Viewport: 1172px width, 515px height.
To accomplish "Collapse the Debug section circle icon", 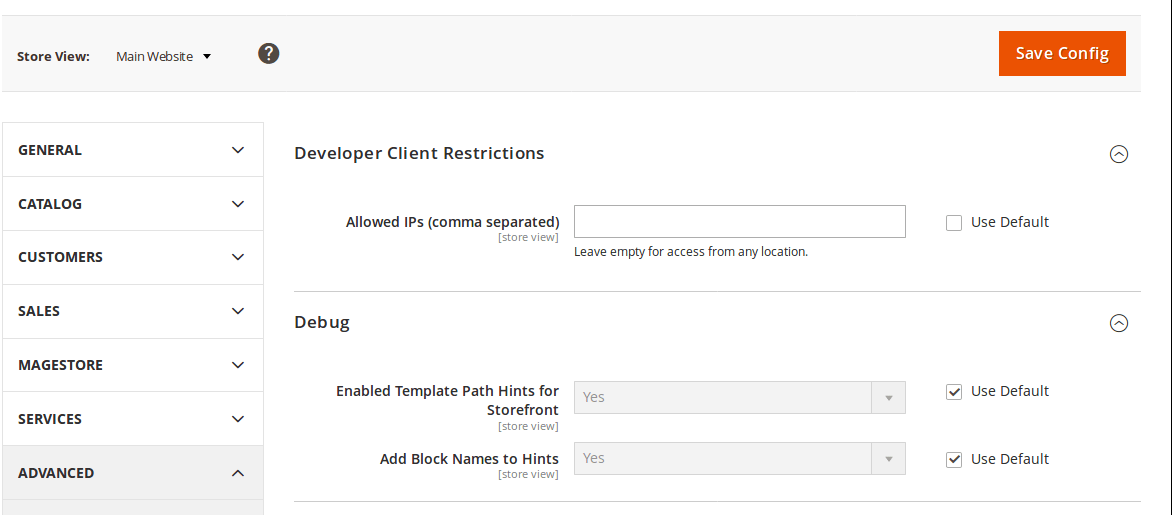I will (x=1119, y=323).
